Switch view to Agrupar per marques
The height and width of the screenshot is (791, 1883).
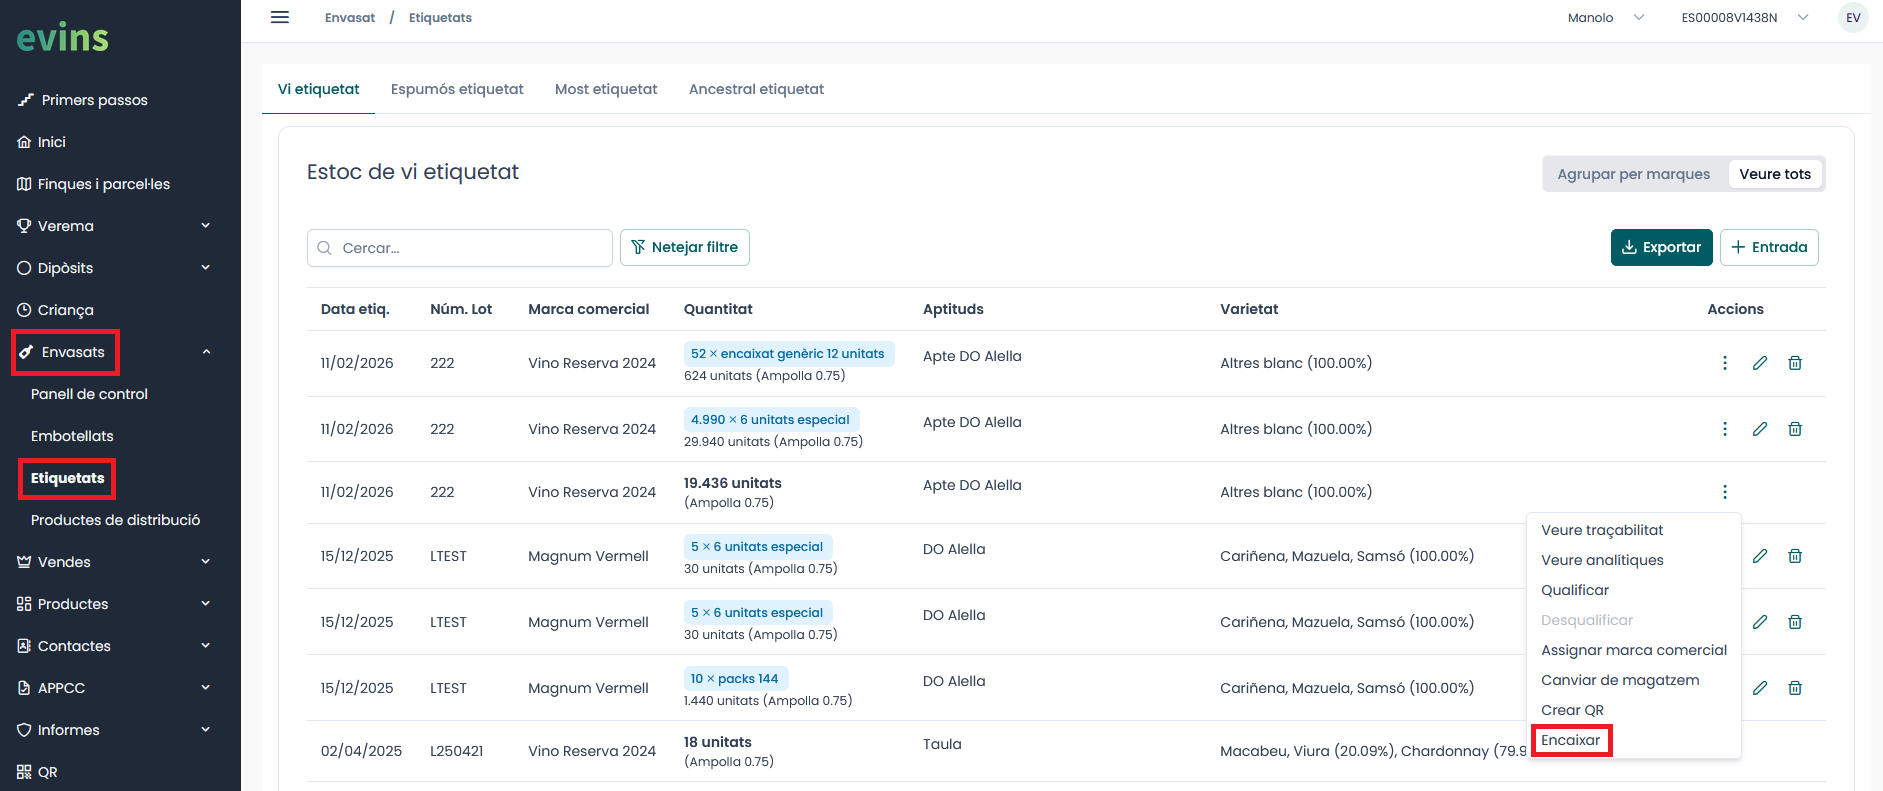click(1633, 174)
